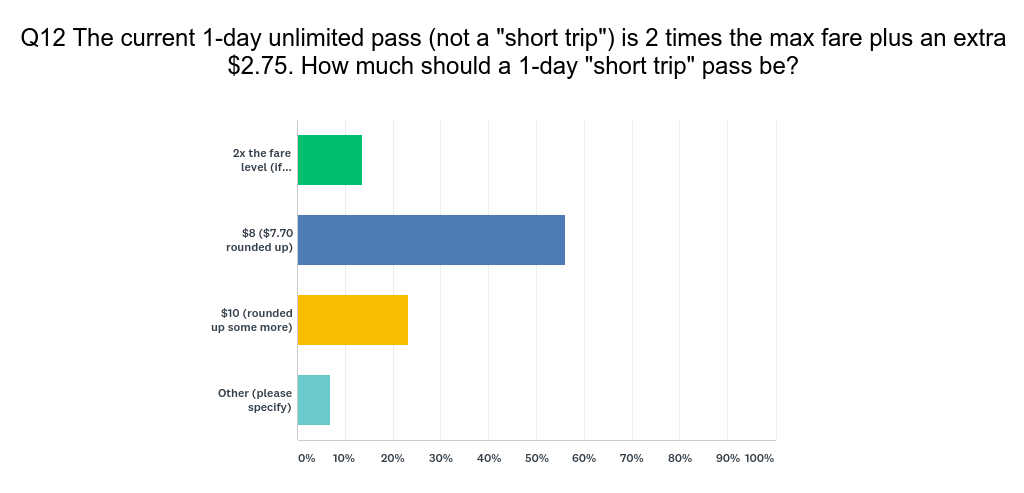Click the teal Other (please specify) bar
Viewport: 1024px width, 493px height.
(x=314, y=400)
